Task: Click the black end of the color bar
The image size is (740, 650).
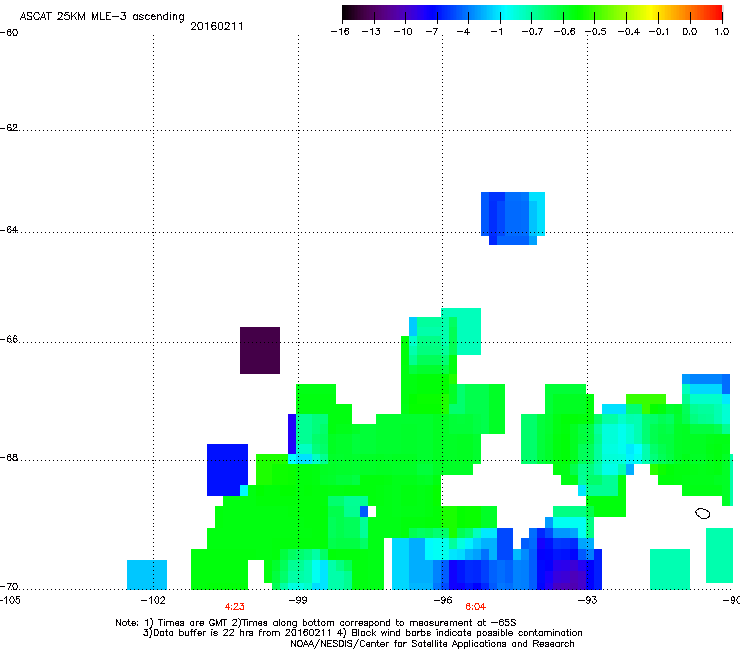Action: pos(349,12)
